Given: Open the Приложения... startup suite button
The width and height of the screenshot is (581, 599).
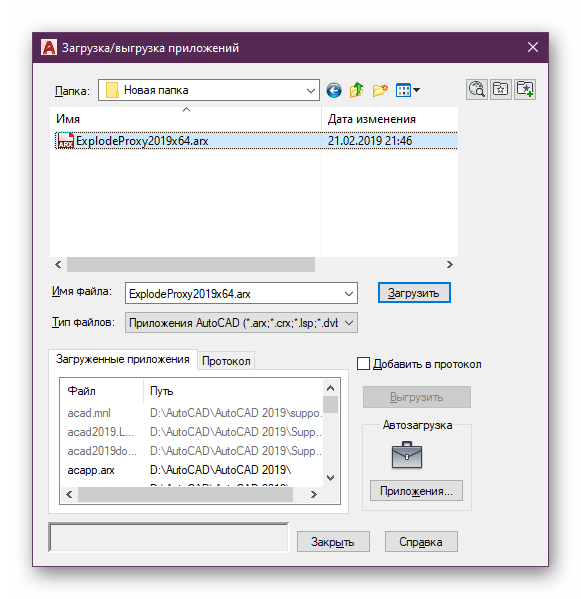Looking at the screenshot, I should point(416,491).
